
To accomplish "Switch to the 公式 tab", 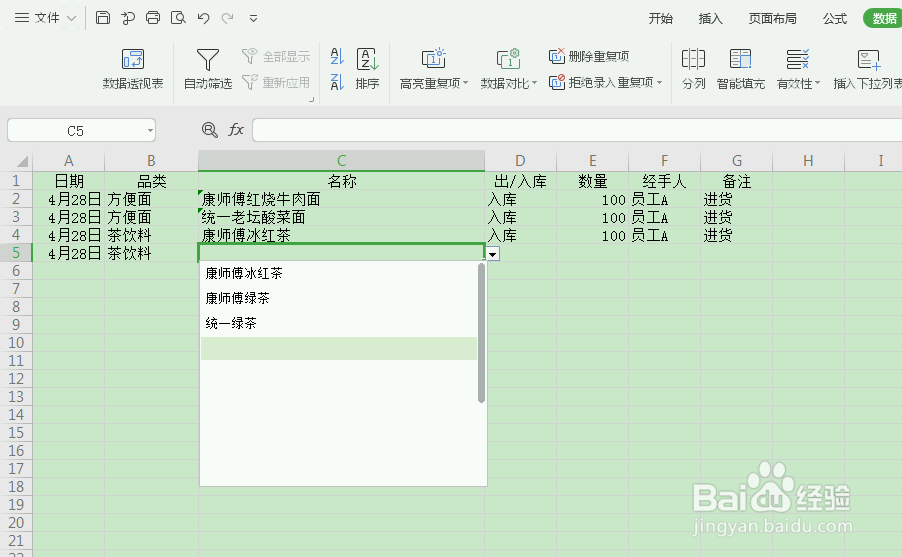I will [x=835, y=18].
